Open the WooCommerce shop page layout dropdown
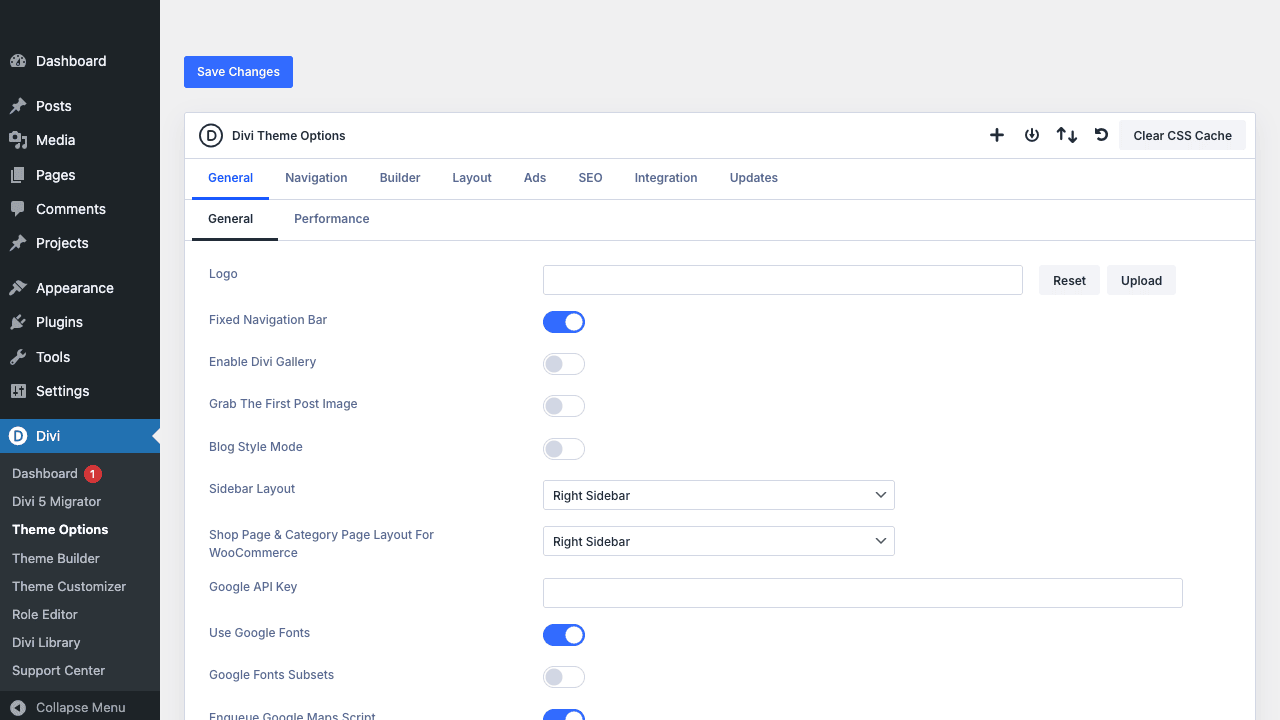Image resolution: width=1280 pixels, height=720 pixels. 719,541
